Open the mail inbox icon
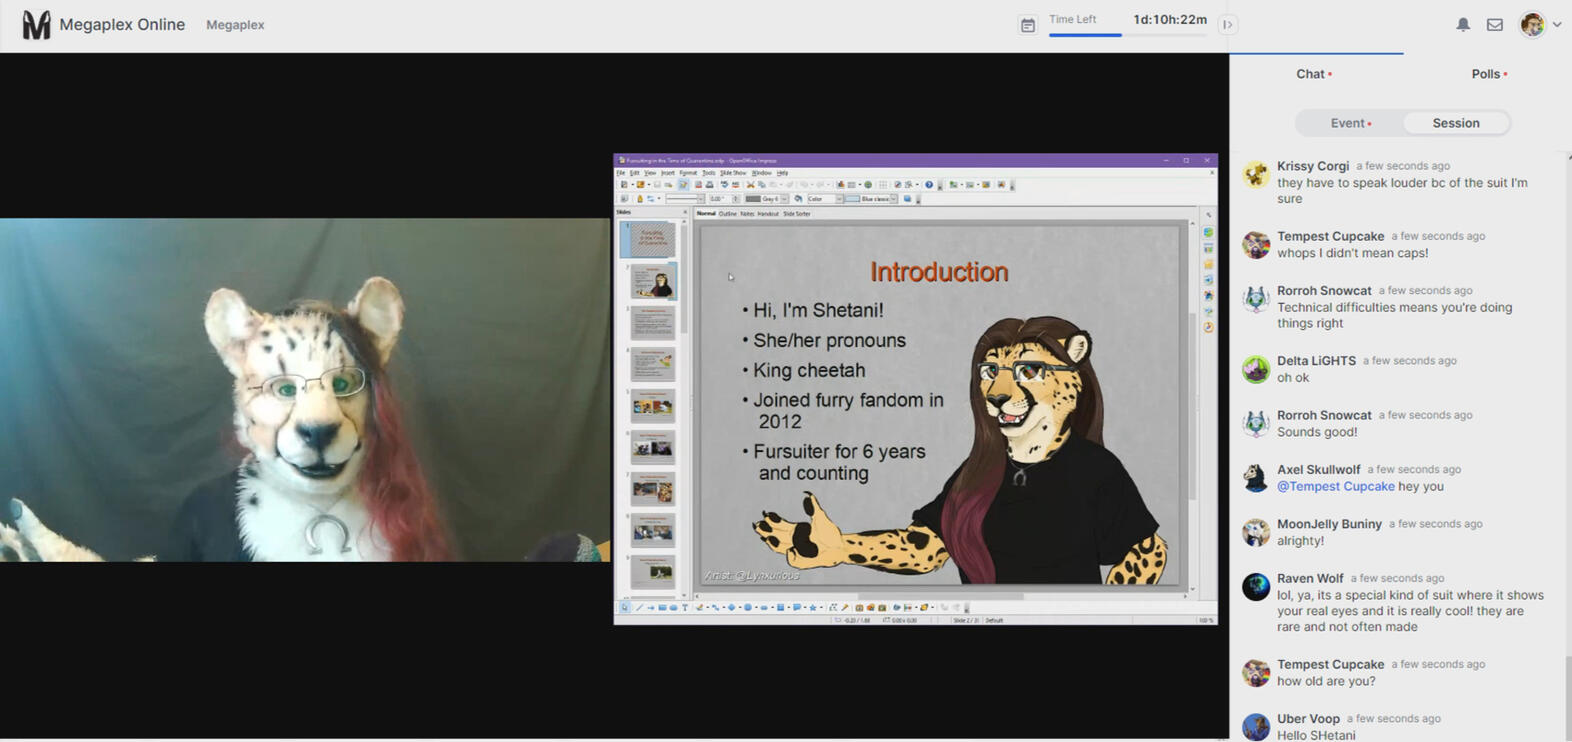Viewport: 1572px width, 742px height. (1494, 25)
